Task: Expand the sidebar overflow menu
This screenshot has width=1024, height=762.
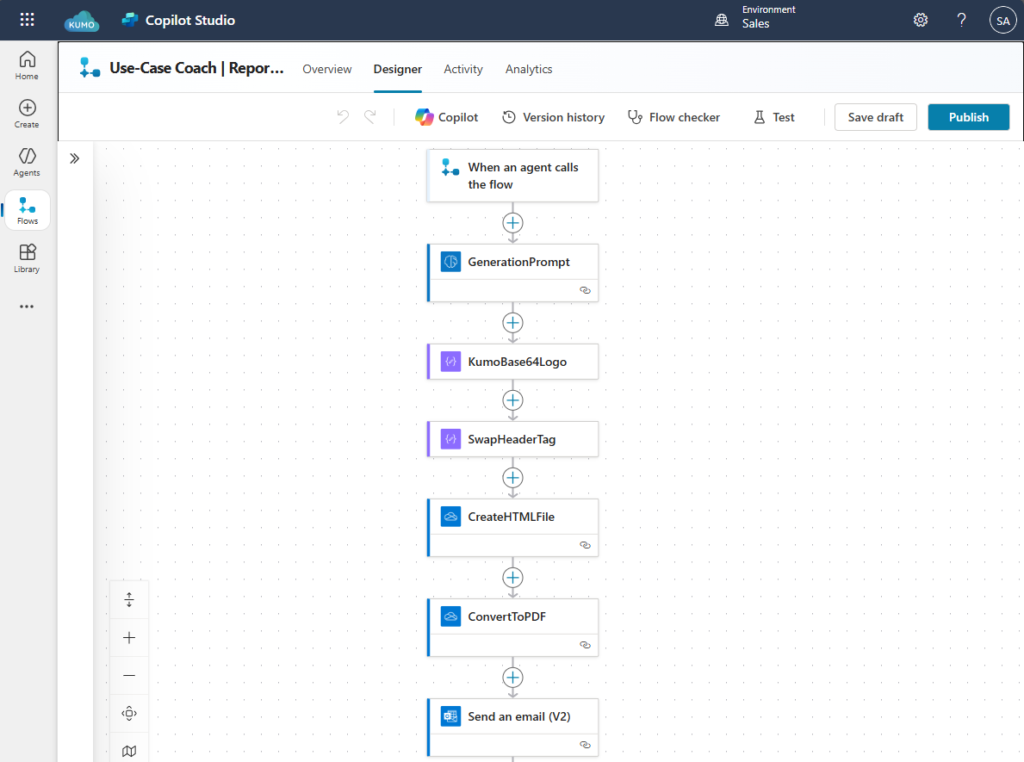Action: pos(27,306)
